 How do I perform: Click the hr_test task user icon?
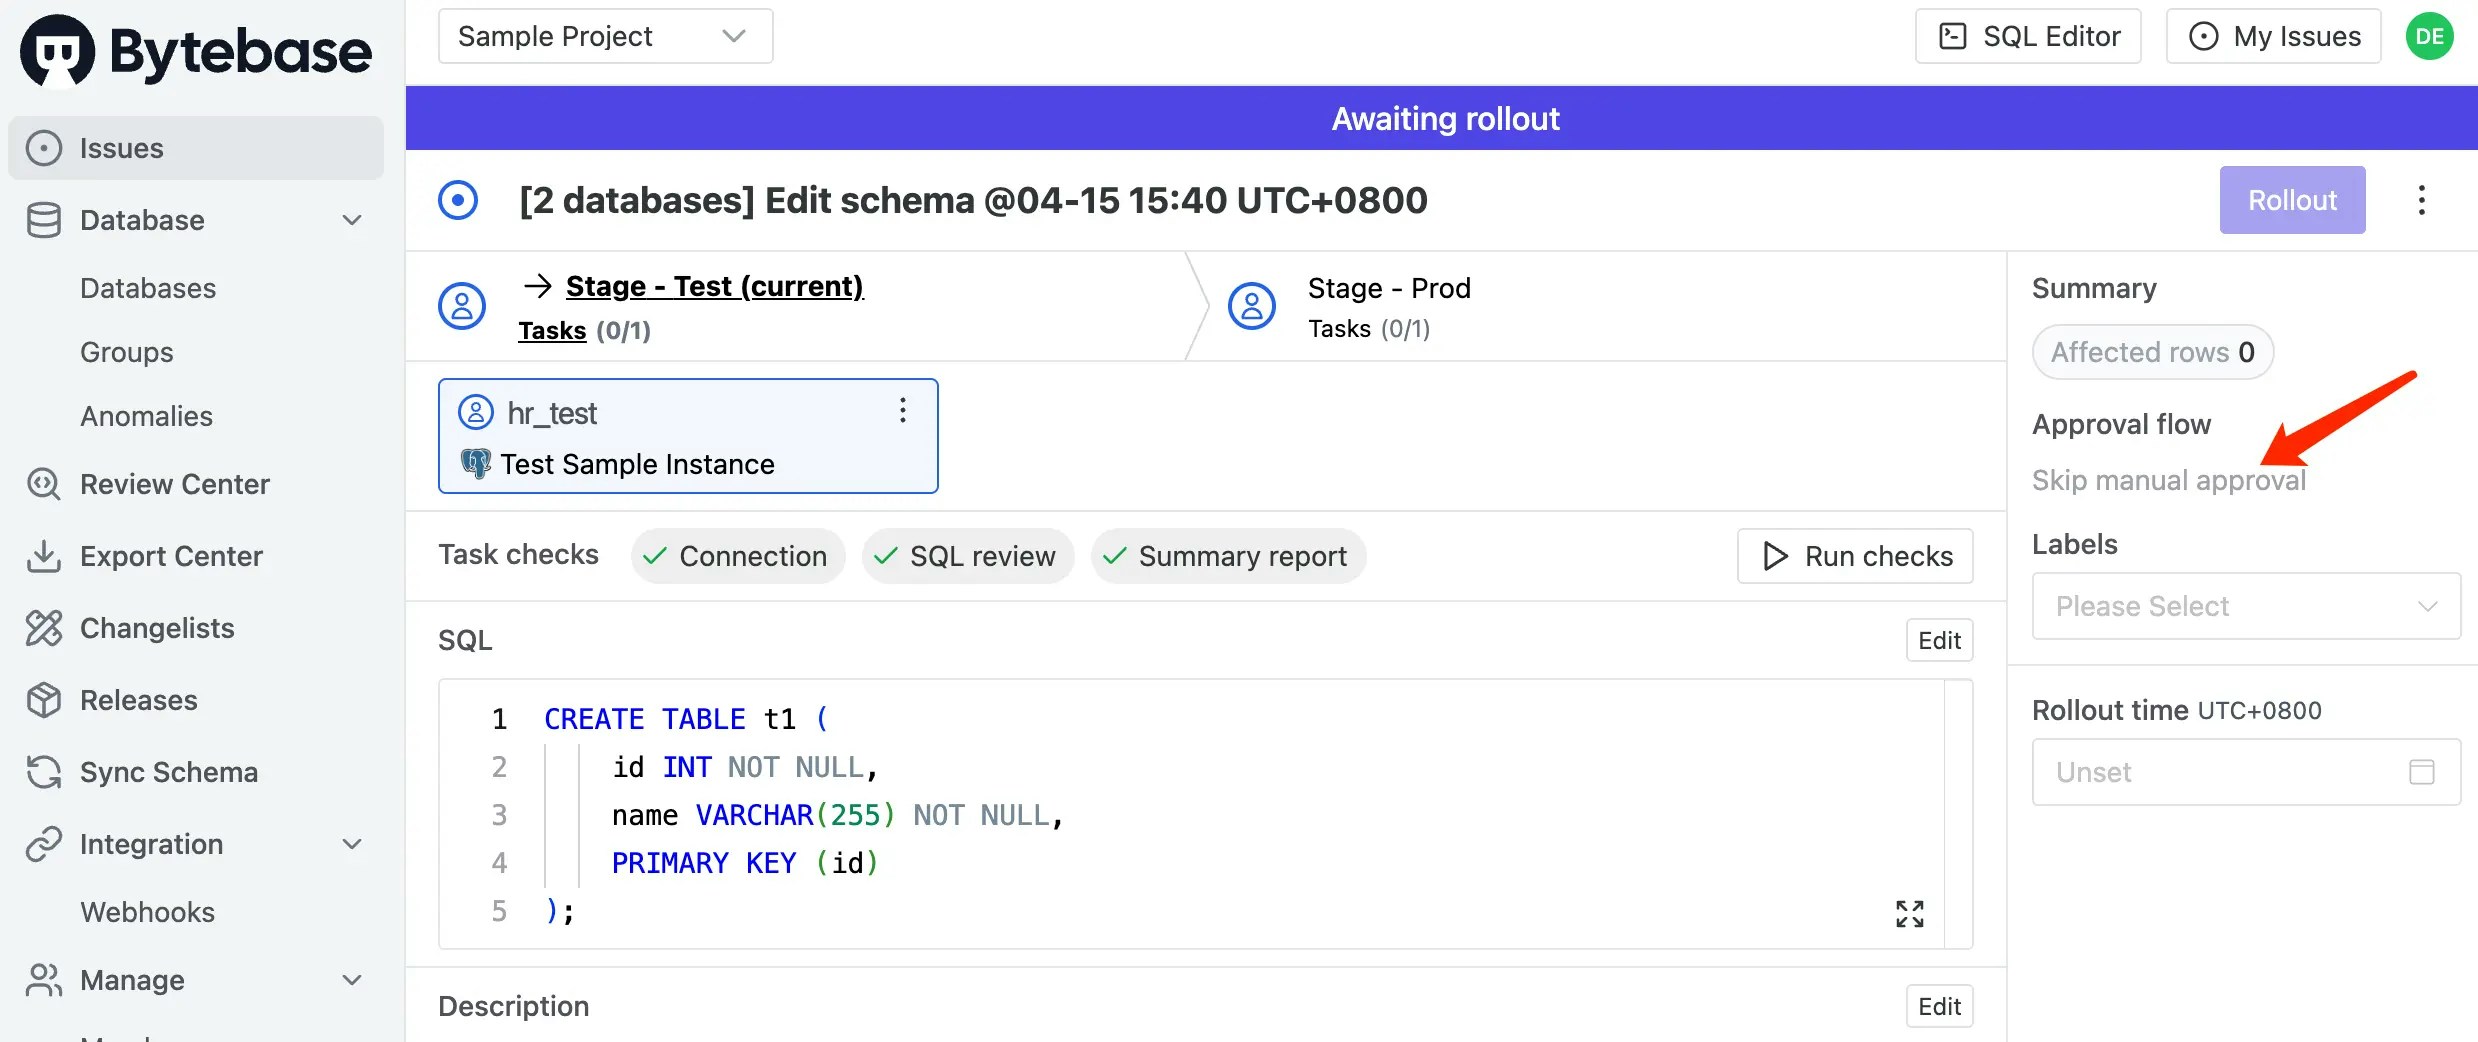[476, 412]
